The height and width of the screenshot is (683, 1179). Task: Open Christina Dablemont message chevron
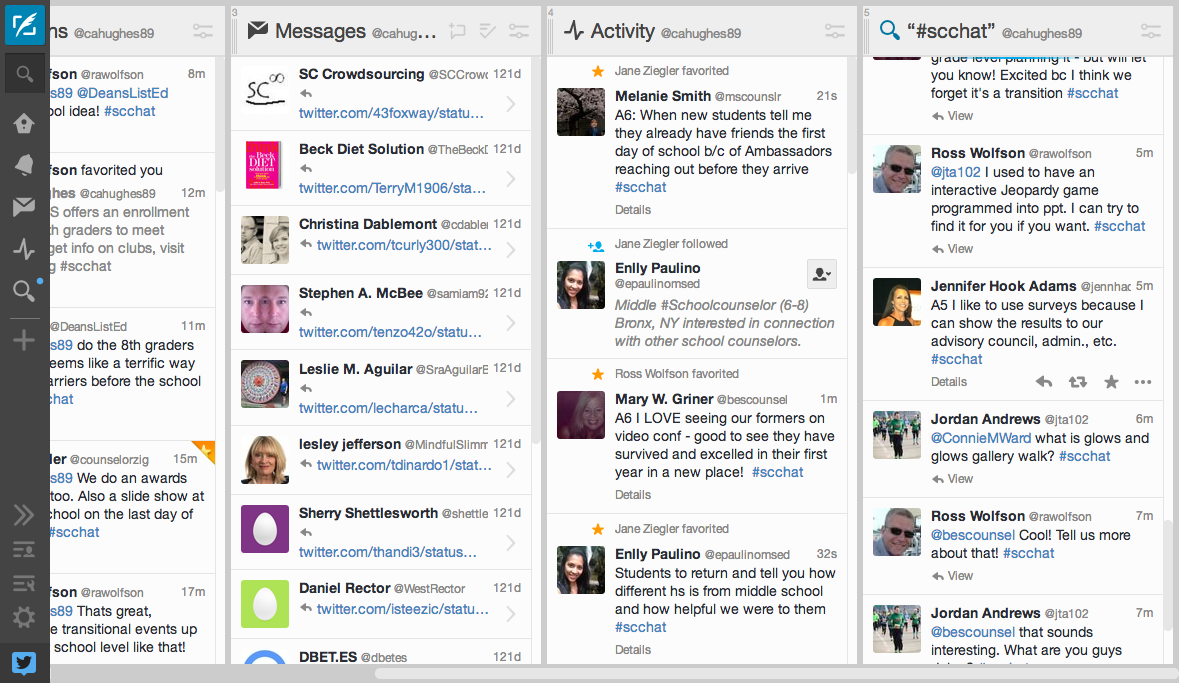coord(511,250)
